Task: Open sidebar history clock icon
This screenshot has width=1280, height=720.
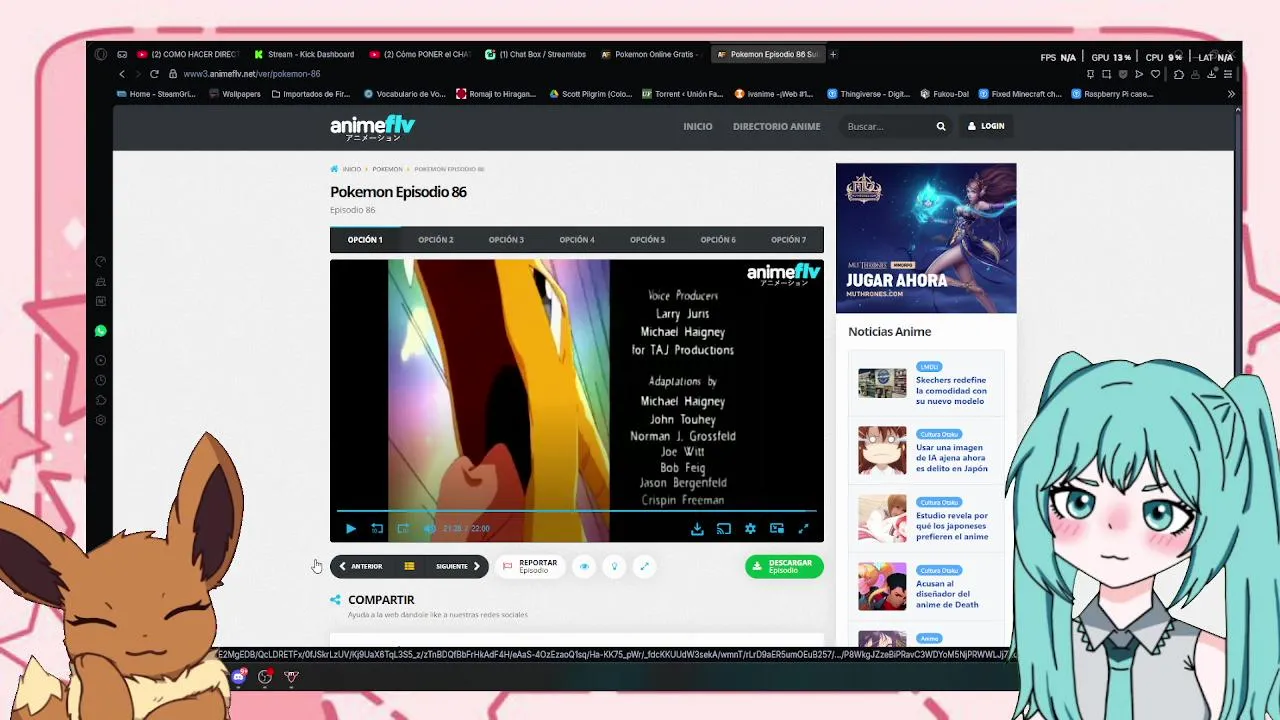Action: click(x=100, y=380)
